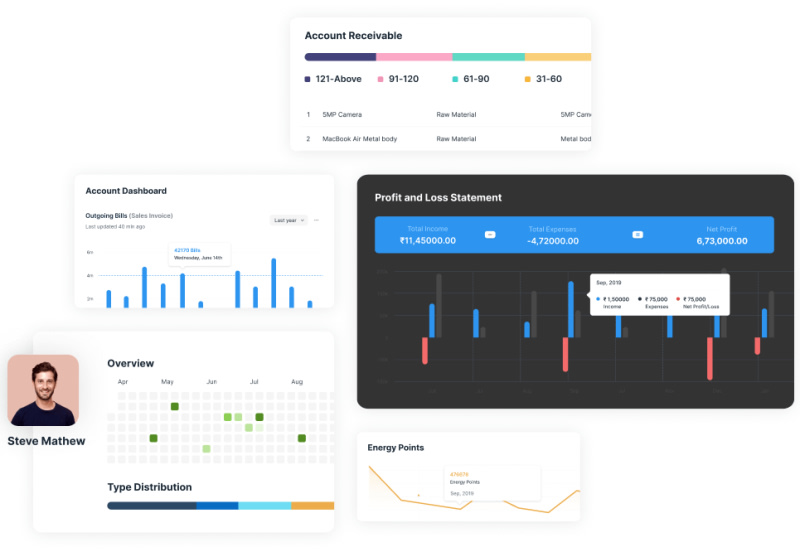Image resolution: width=800 pixels, height=552 pixels.
Task: Click the dark navy Type Distribution segment
Action: pyautogui.click(x=152, y=506)
